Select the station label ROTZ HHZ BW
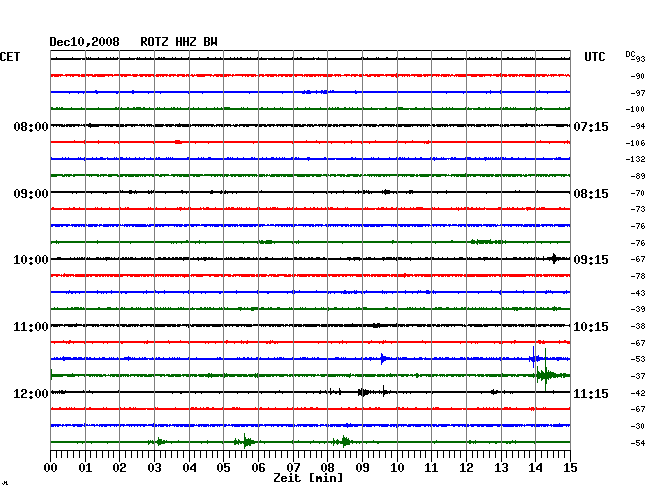The width and height of the screenshot is (650, 494). tap(179, 42)
